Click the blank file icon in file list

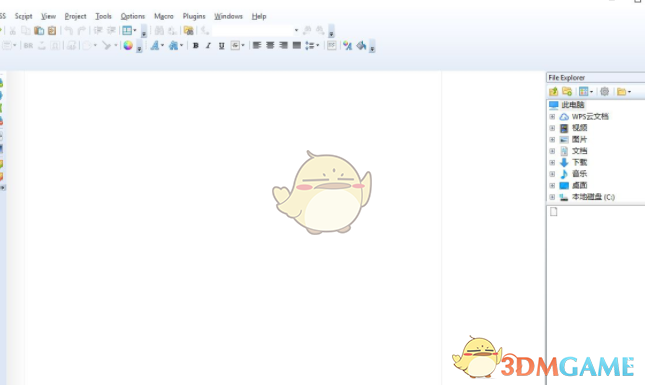pyautogui.click(x=554, y=212)
